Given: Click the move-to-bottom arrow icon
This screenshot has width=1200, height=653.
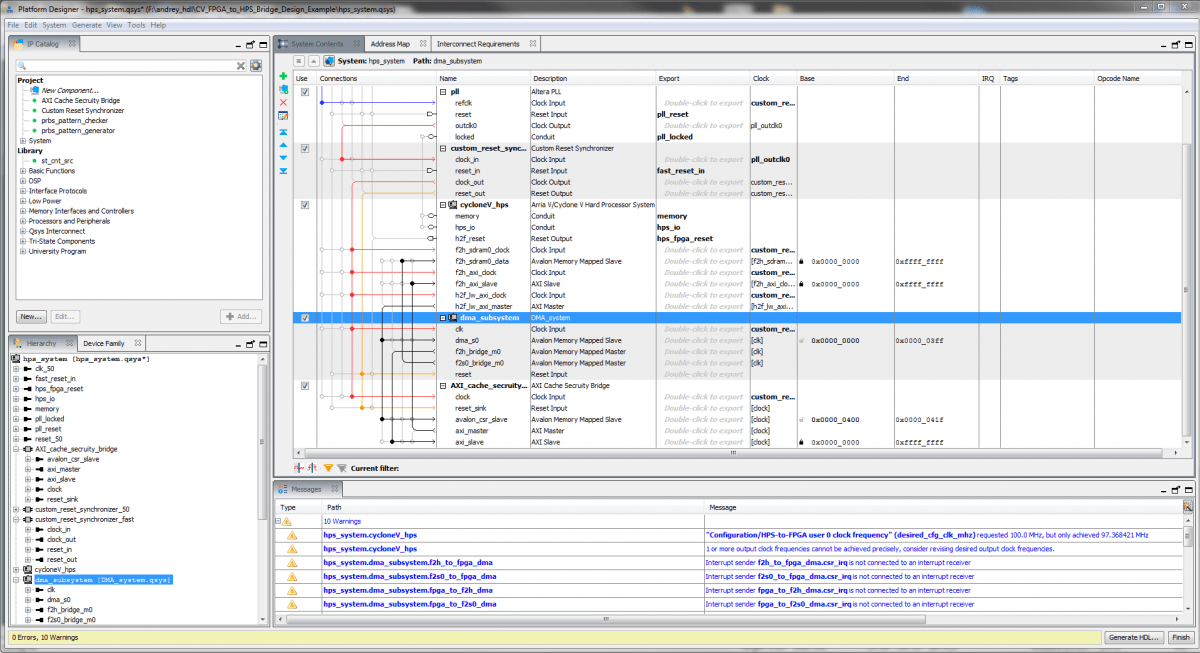Looking at the screenshot, I should coord(283,171).
